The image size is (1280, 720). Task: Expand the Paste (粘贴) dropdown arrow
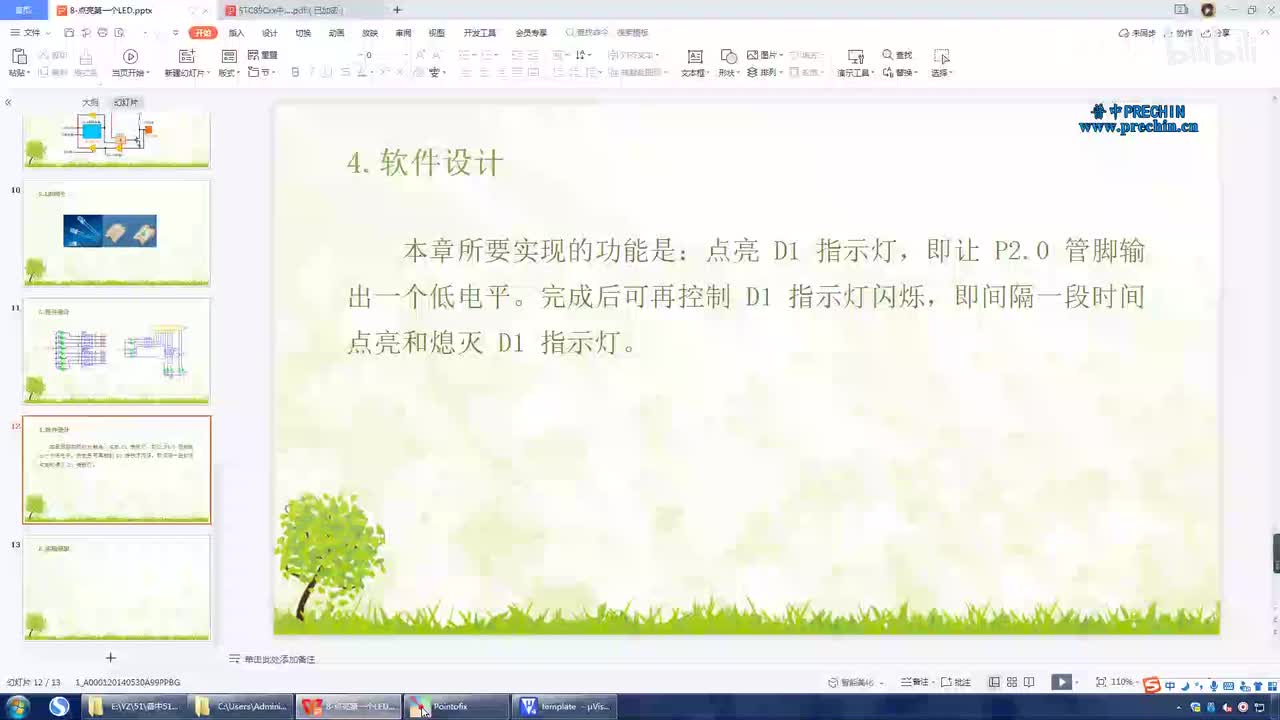pos(30,73)
